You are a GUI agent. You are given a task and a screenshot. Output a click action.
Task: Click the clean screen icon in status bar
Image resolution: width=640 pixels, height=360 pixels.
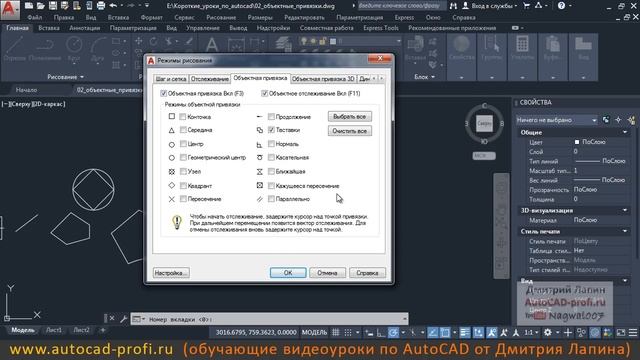[x=621, y=333]
